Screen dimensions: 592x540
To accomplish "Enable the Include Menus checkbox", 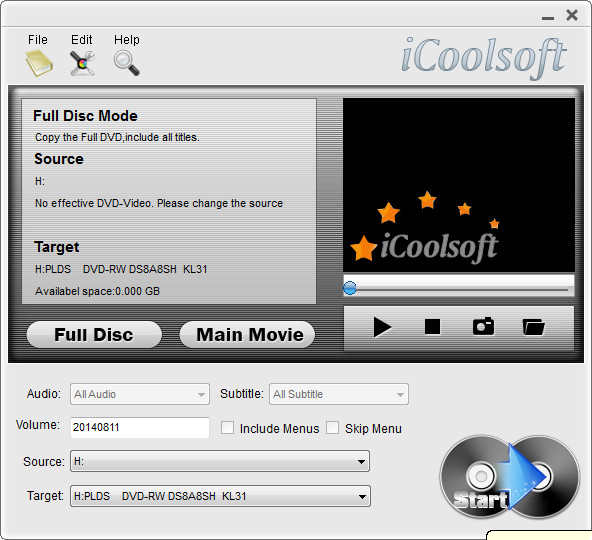I will pos(227,428).
